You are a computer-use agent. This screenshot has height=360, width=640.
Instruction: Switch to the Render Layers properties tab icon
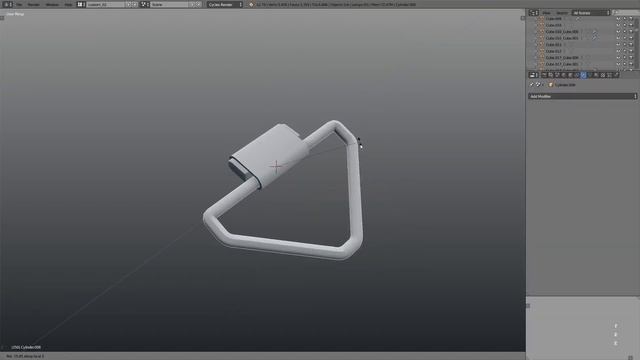(x=551, y=75)
